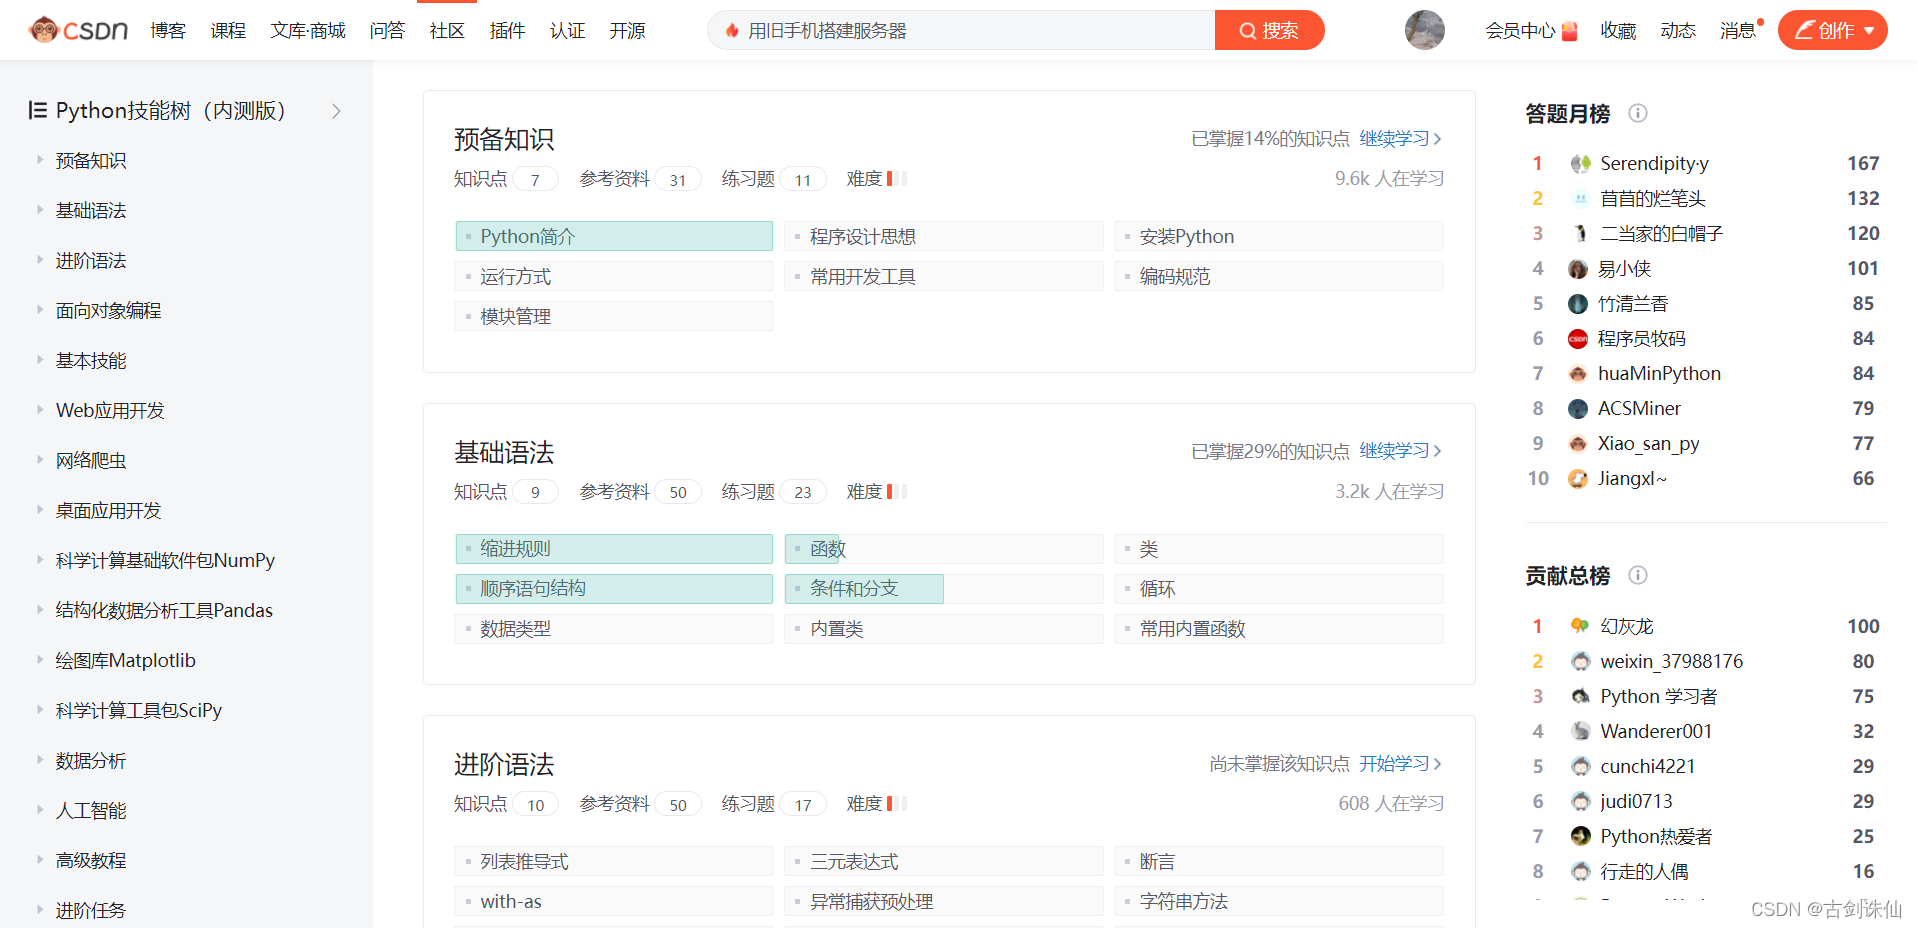1917x928 pixels.
Task: Open 幻灰龙 avatar icon
Action: pos(1580,626)
